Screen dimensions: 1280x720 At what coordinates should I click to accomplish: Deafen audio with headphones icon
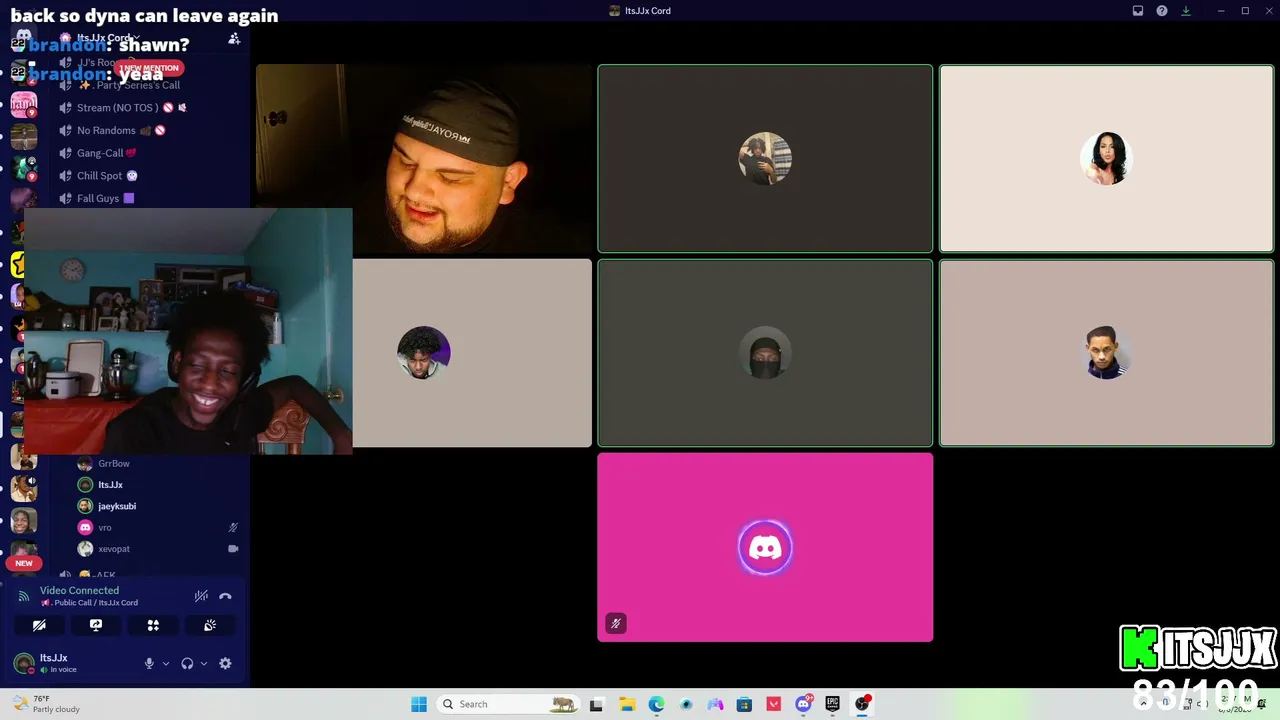187,663
